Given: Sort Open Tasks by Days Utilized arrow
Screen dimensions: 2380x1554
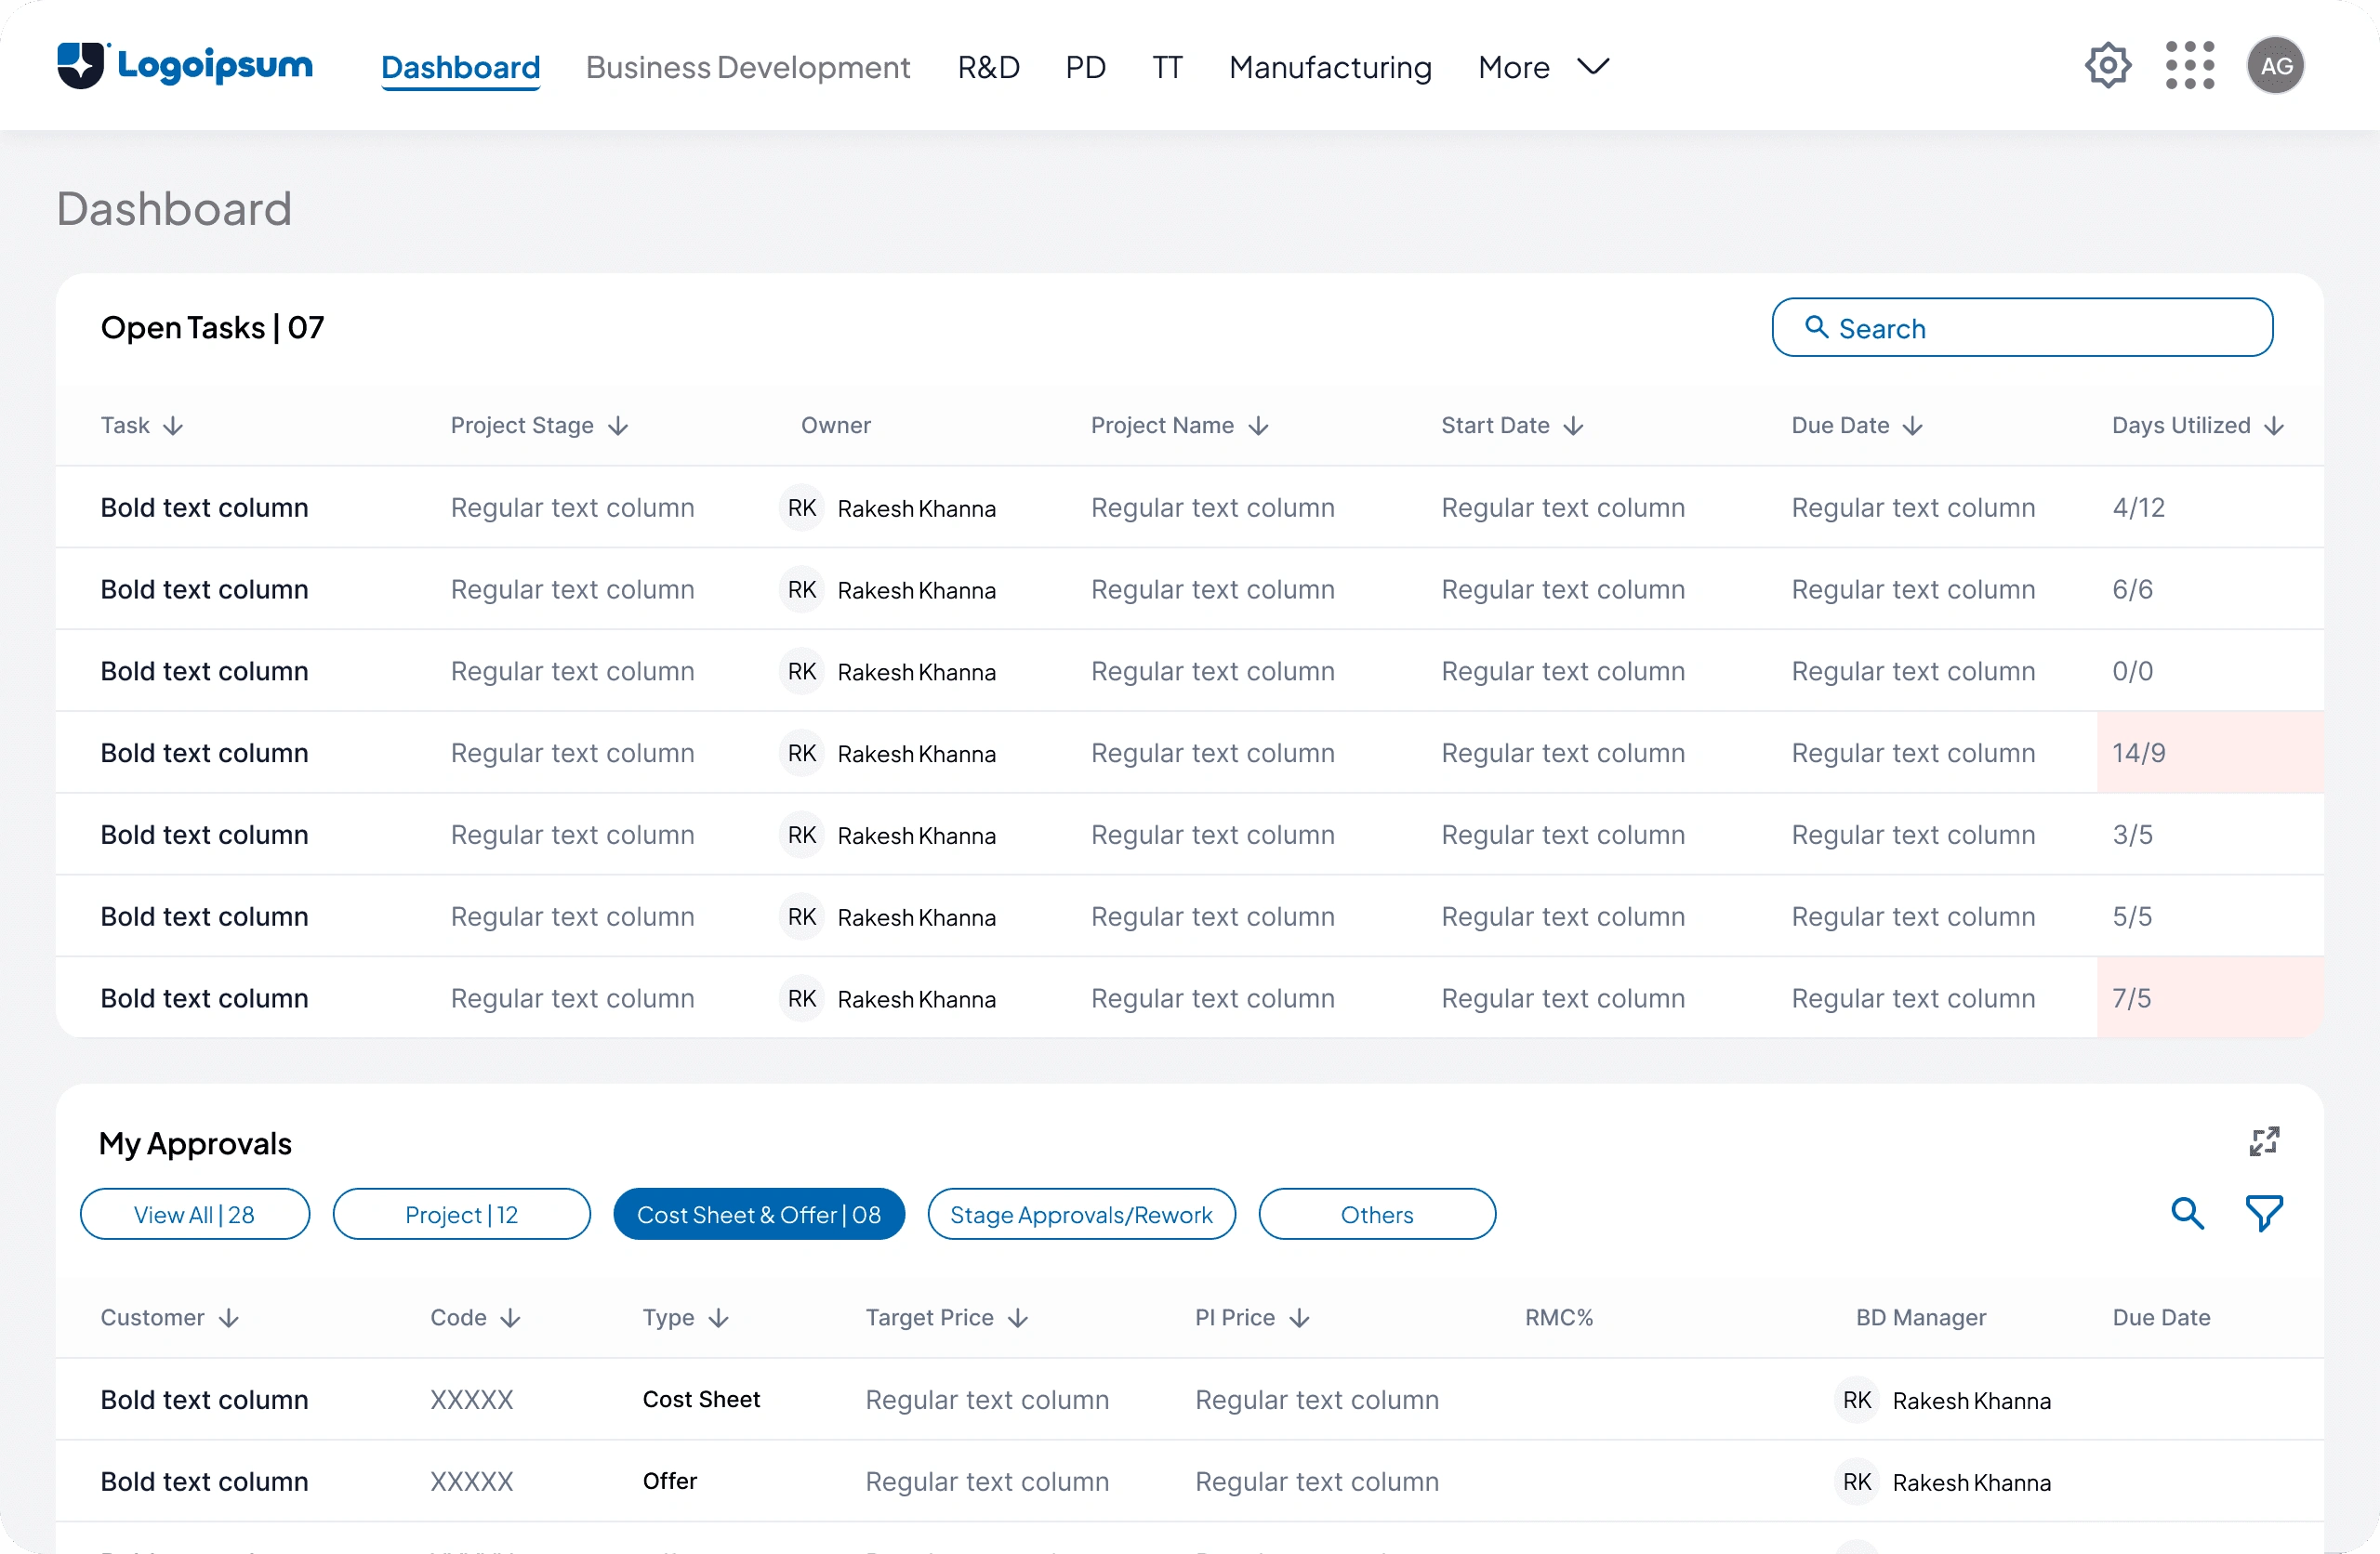Looking at the screenshot, I should pyautogui.click(x=2274, y=426).
